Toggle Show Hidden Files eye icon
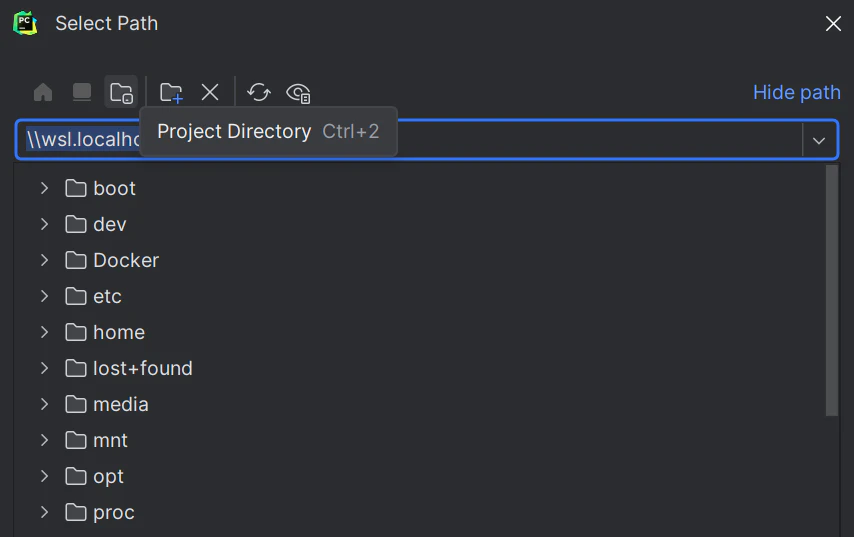Screen dimensions: 854x537 pyautogui.click(x=298, y=93)
